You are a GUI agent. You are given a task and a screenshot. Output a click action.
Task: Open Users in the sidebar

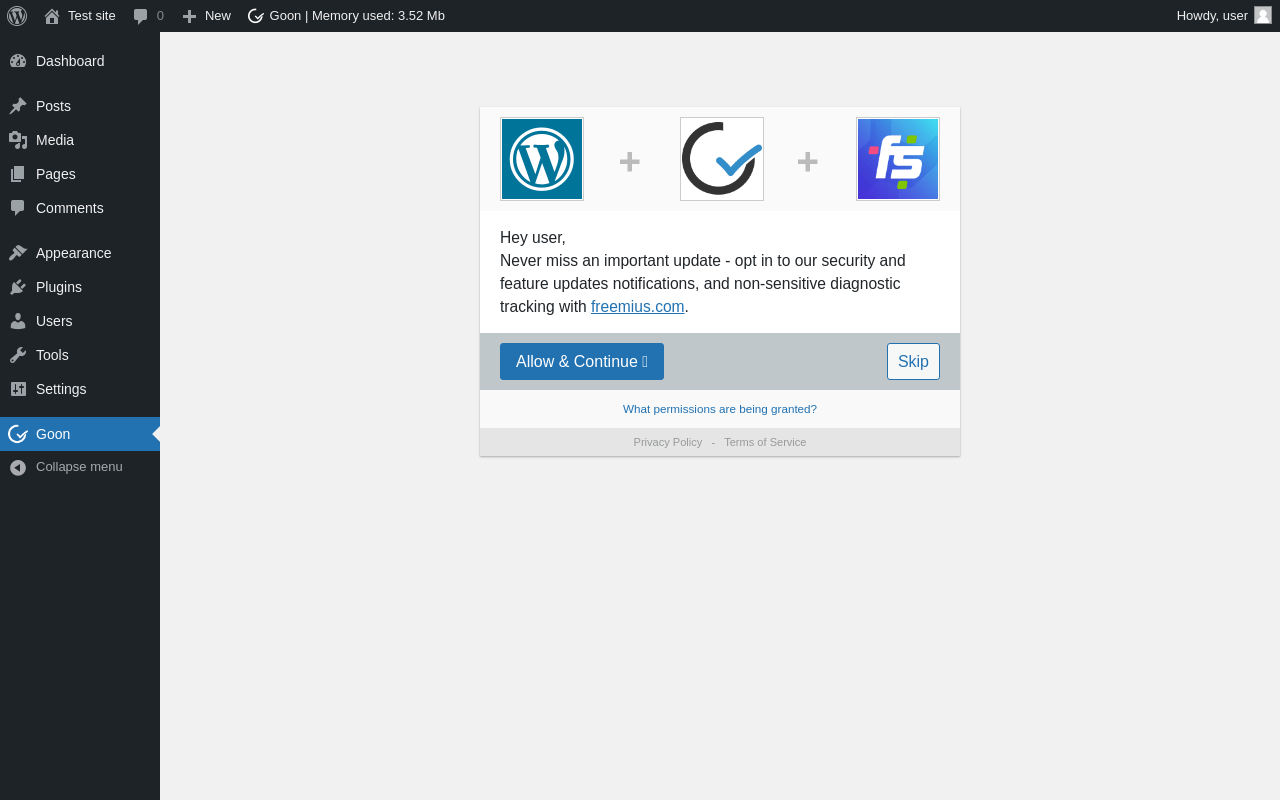pyautogui.click(x=80, y=321)
